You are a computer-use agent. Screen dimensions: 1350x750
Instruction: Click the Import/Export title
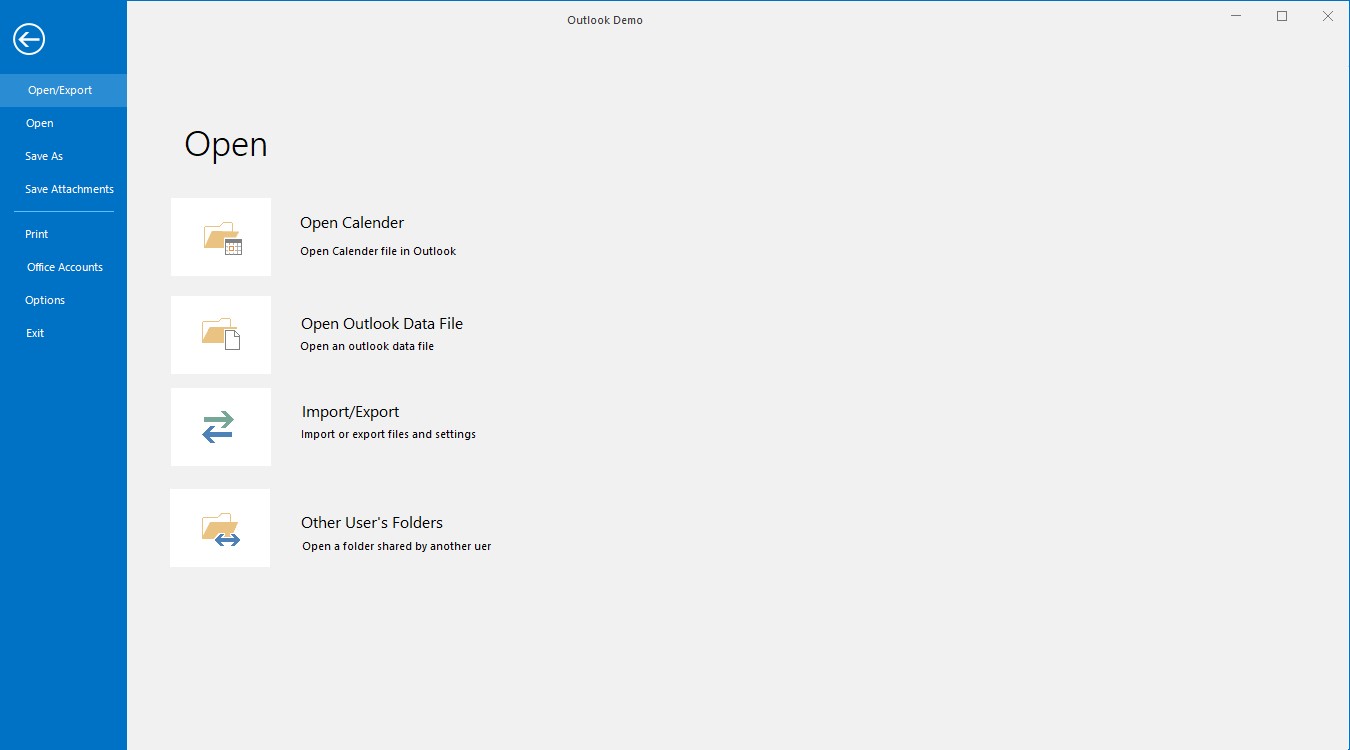pos(350,412)
